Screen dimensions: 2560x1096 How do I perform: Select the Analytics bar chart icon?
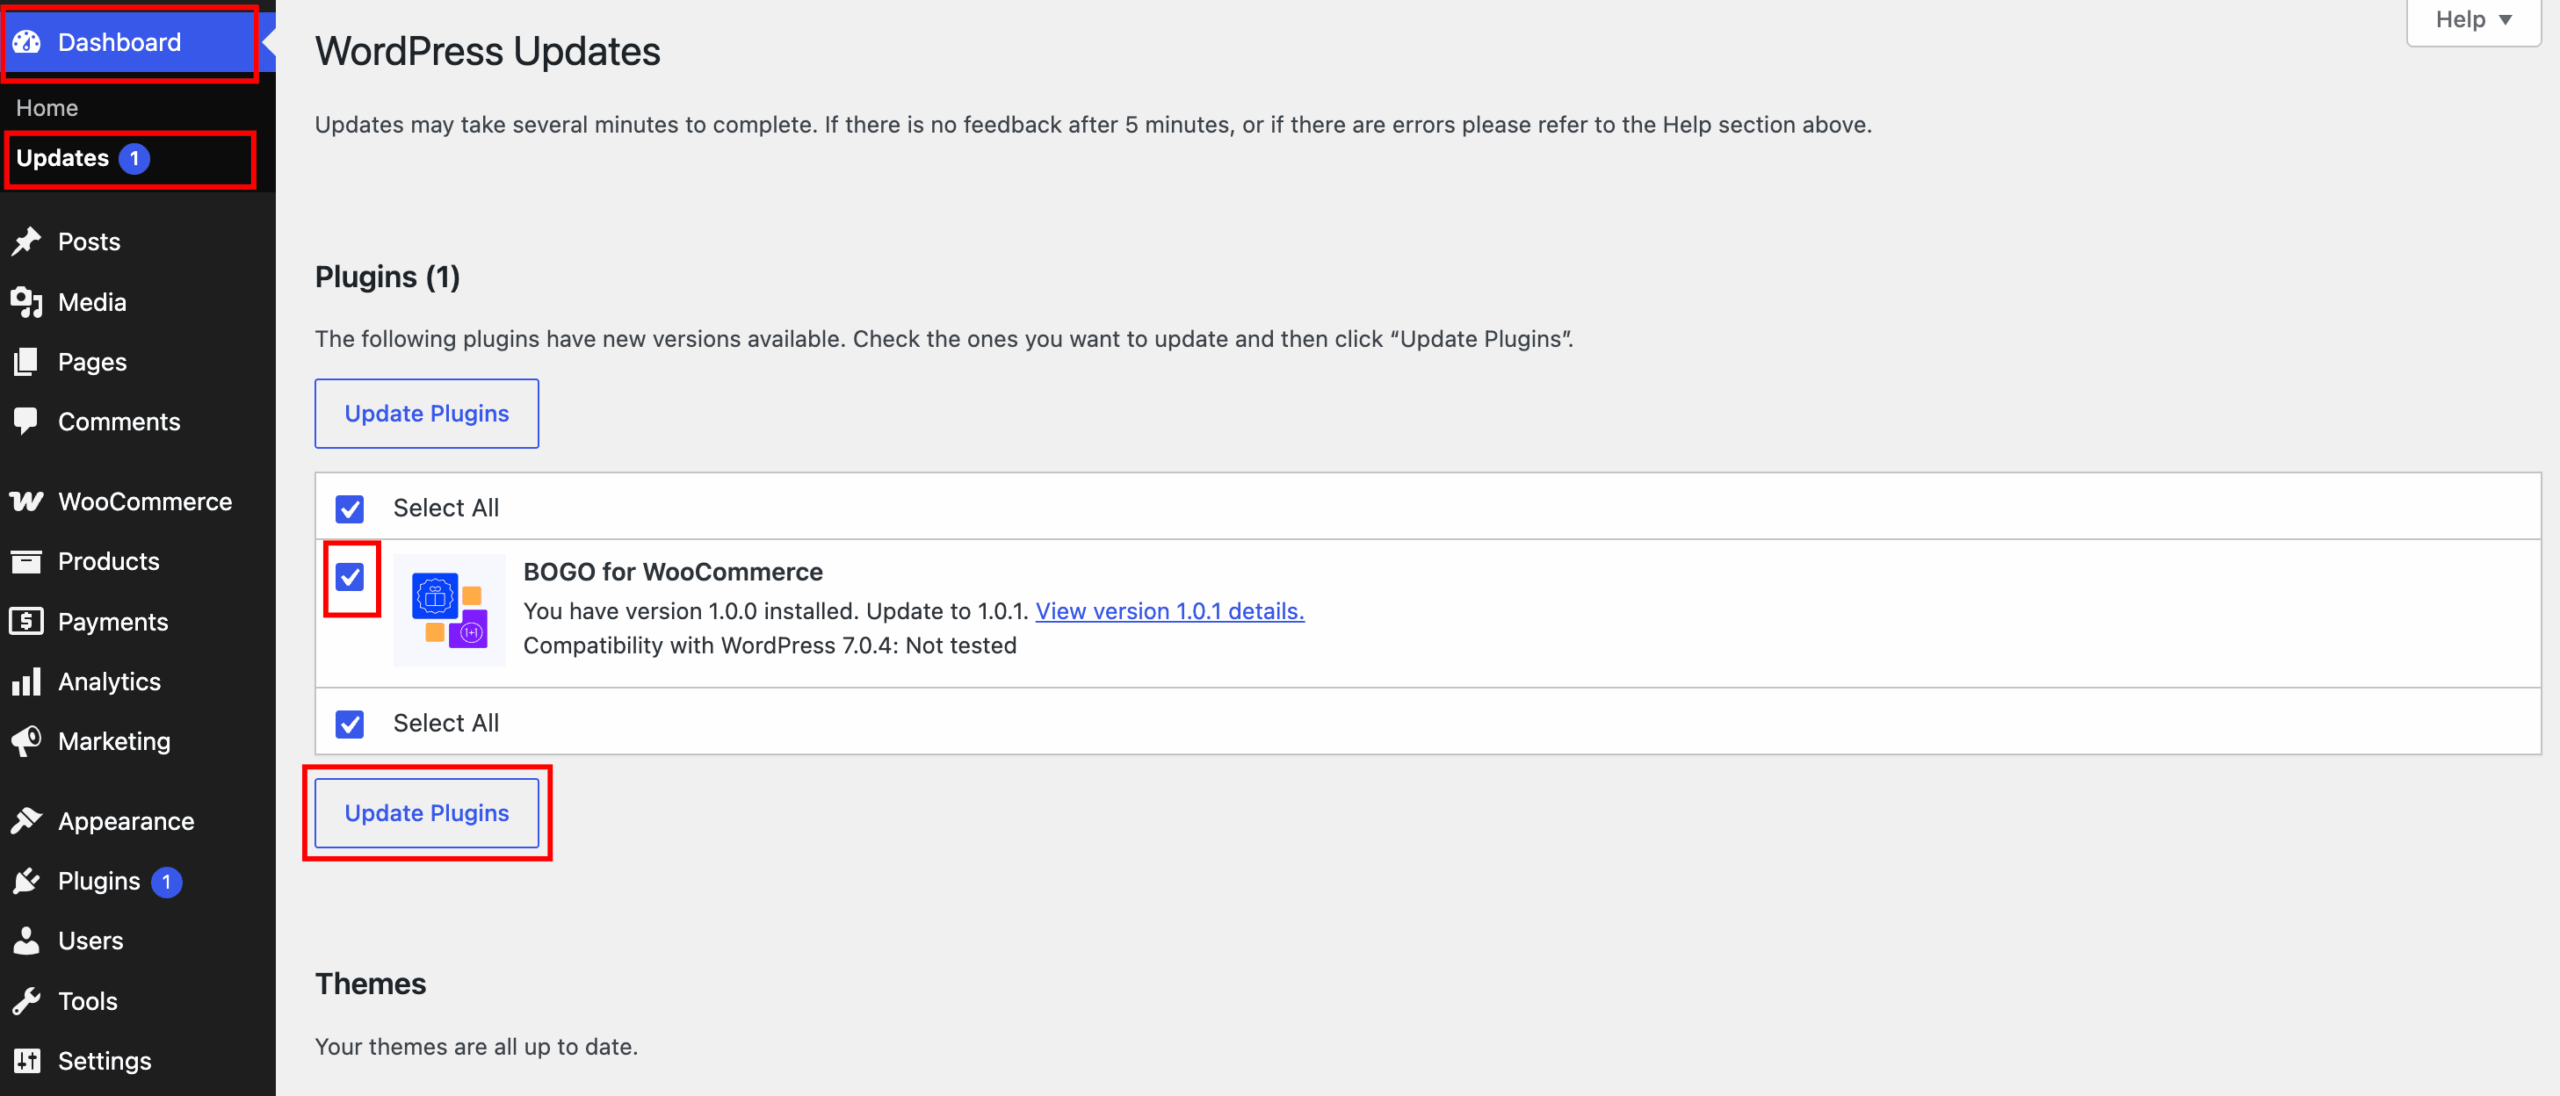[x=26, y=682]
